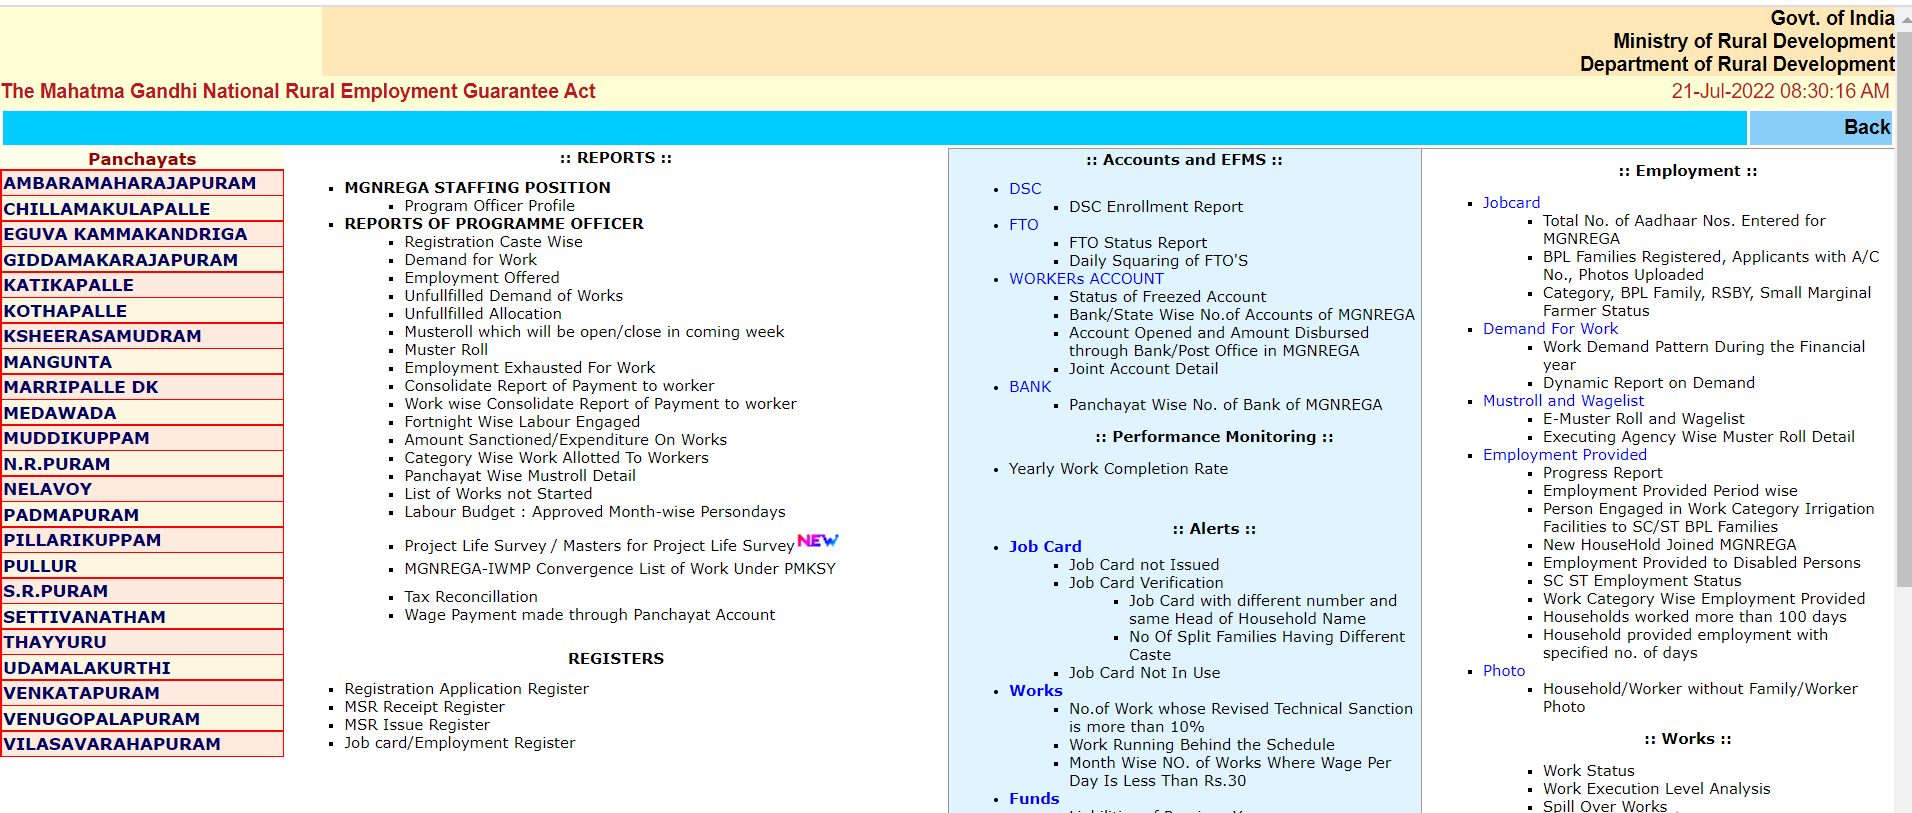Open Registration Caste Wise report

(493, 242)
